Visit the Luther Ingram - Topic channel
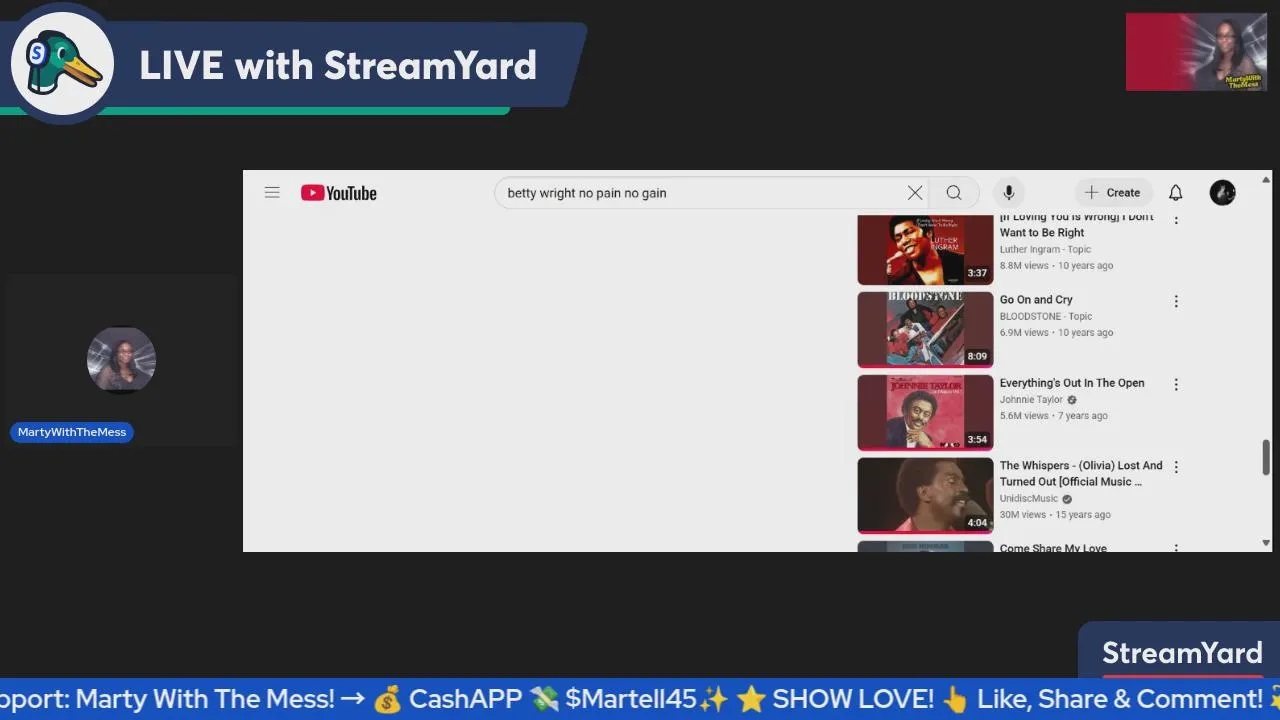Image resolution: width=1280 pixels, height=720 pixels. [1045, 250]
